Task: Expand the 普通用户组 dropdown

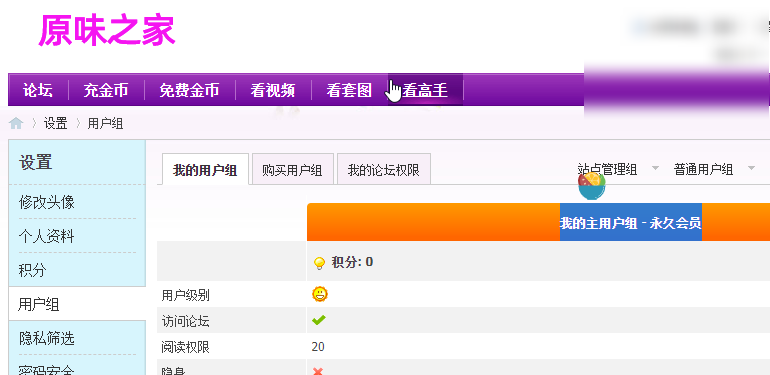Action: [715, 170]
